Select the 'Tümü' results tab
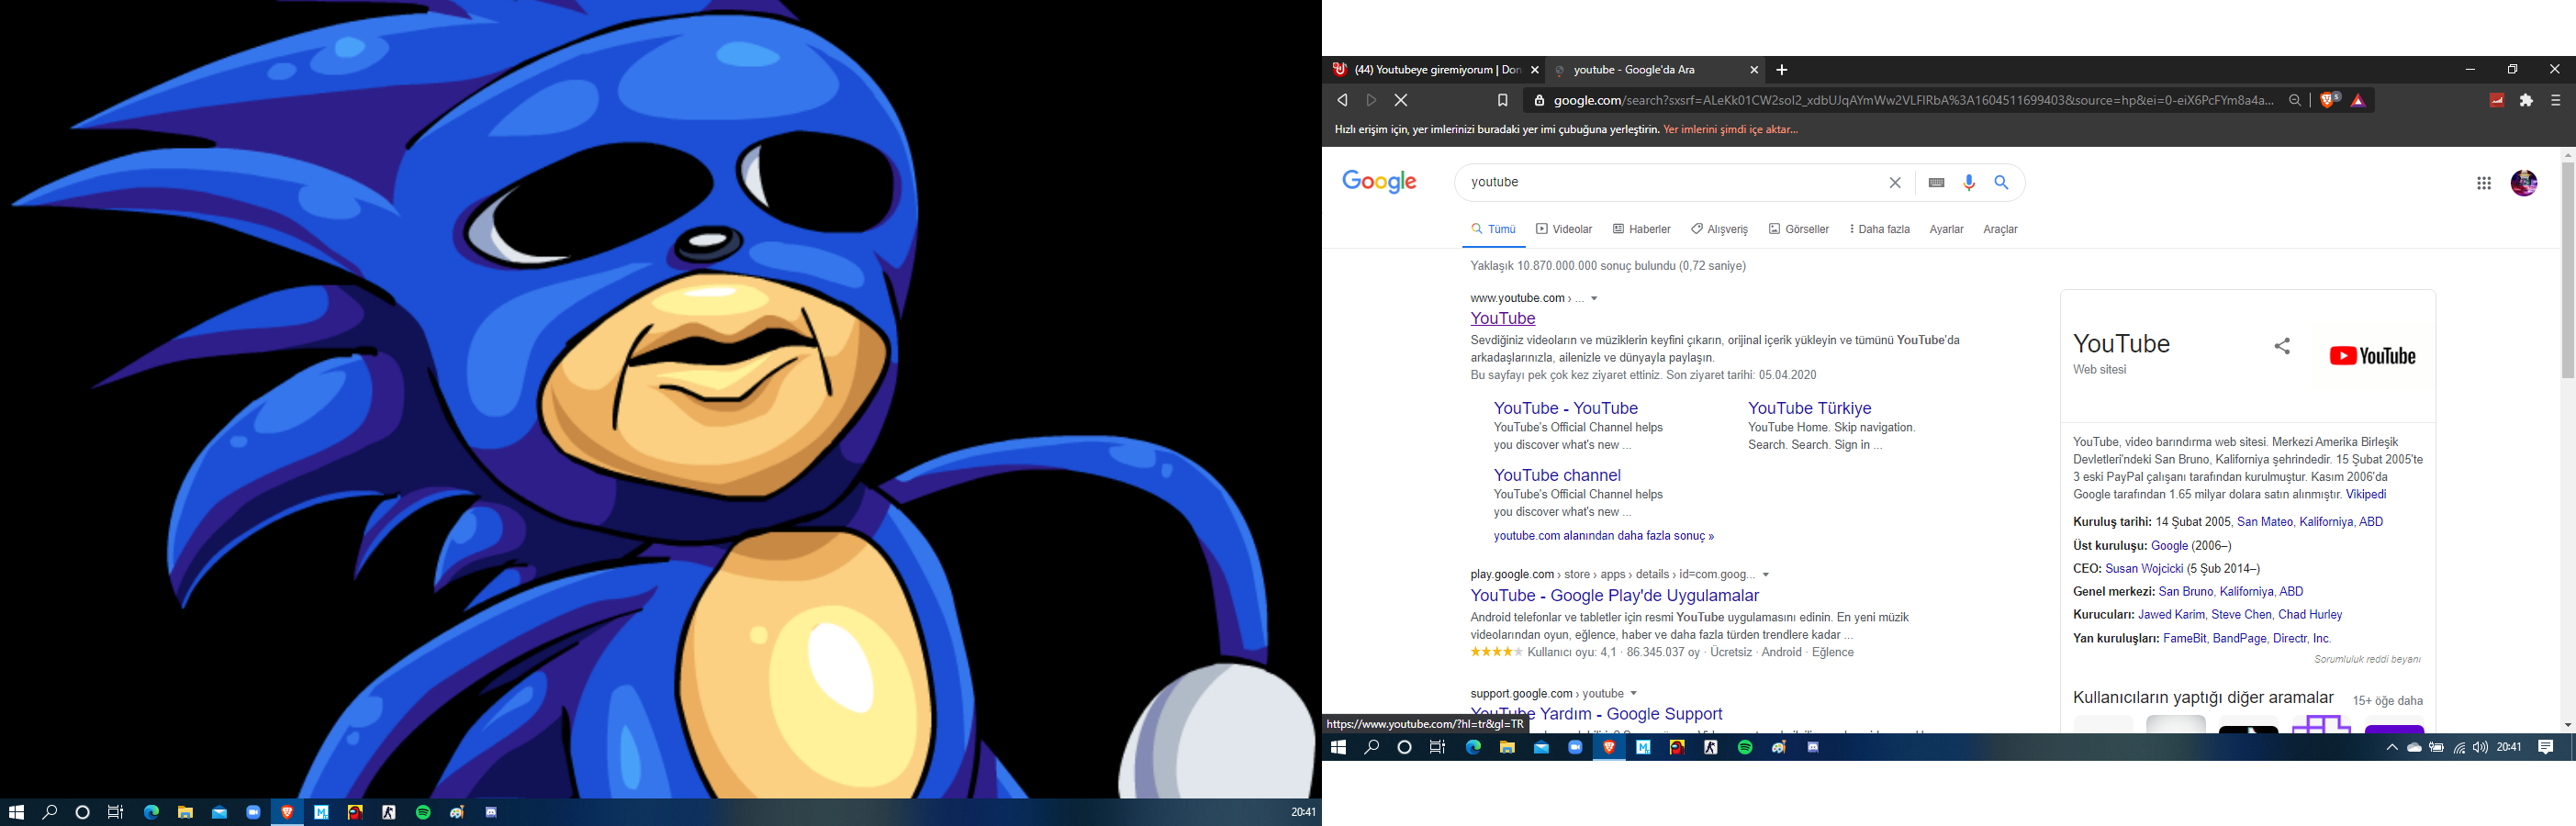Viewport: 2576px width, 826px height. [1493, 229]
